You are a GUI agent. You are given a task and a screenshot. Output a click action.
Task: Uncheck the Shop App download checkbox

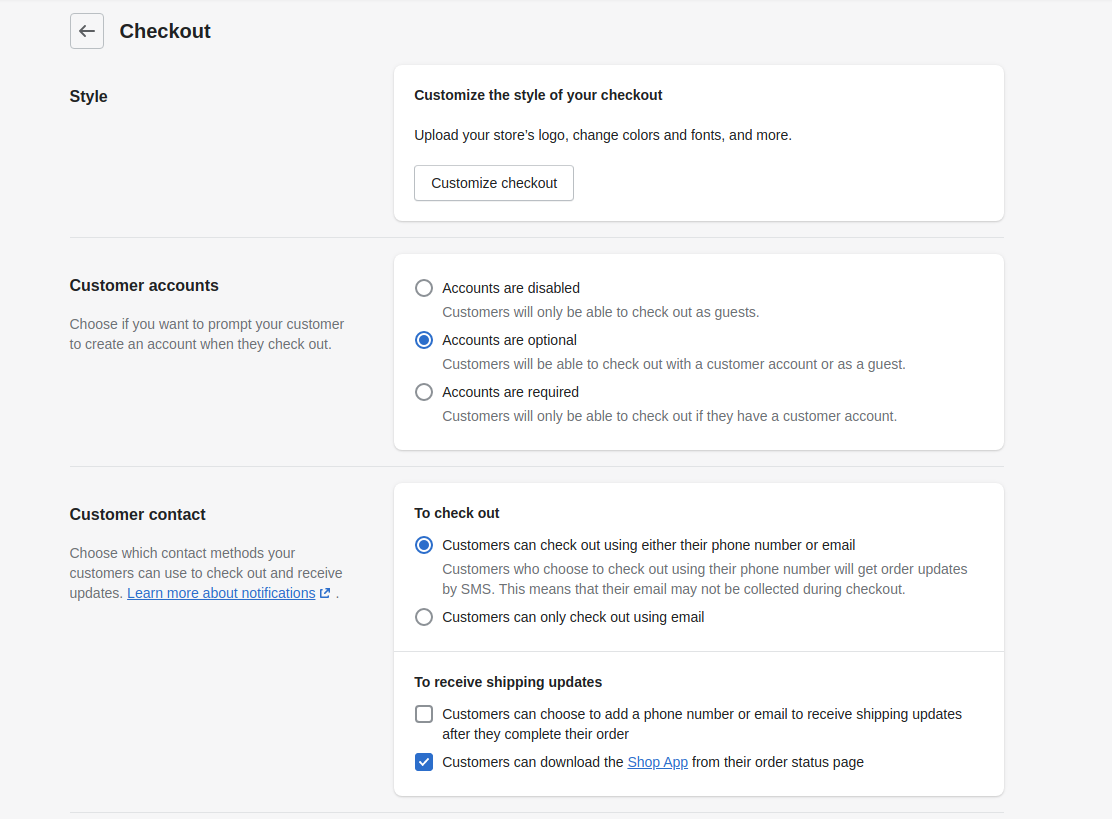point(423,762)
